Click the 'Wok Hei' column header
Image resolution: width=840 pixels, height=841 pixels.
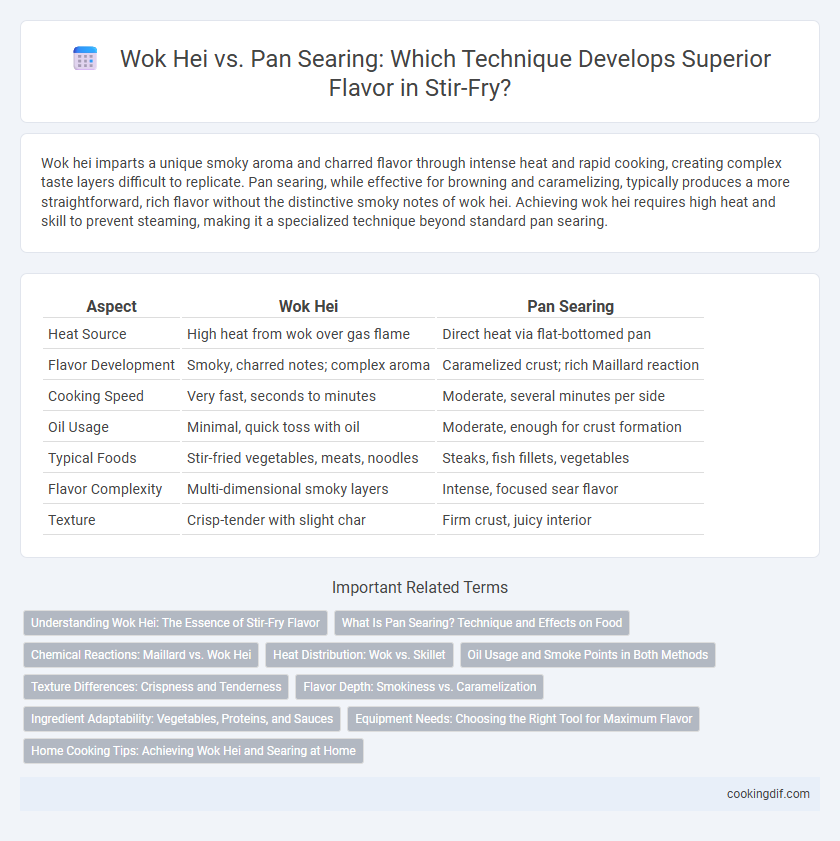(x=308, y=306)
